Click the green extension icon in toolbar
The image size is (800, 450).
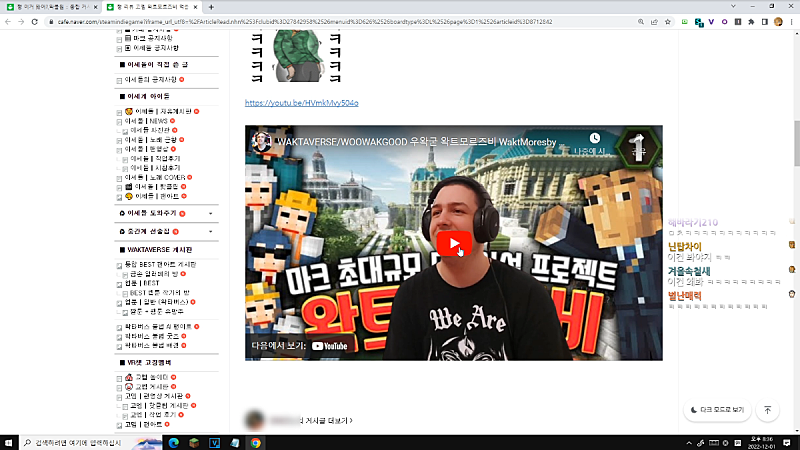685,22
